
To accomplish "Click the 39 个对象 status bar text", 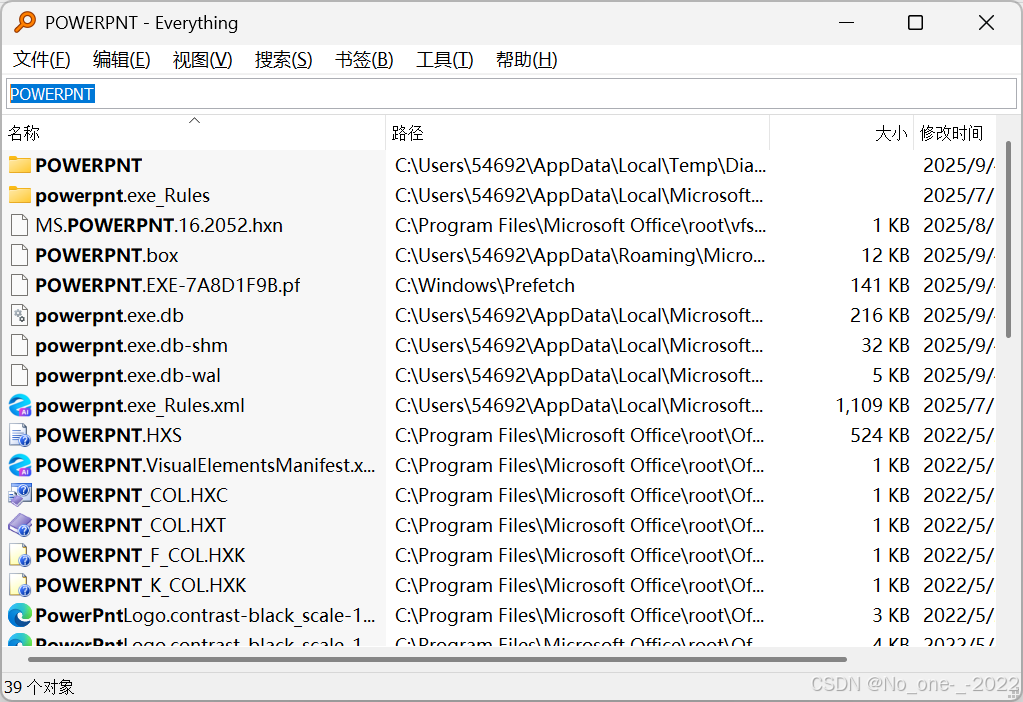I will (39, 687).
